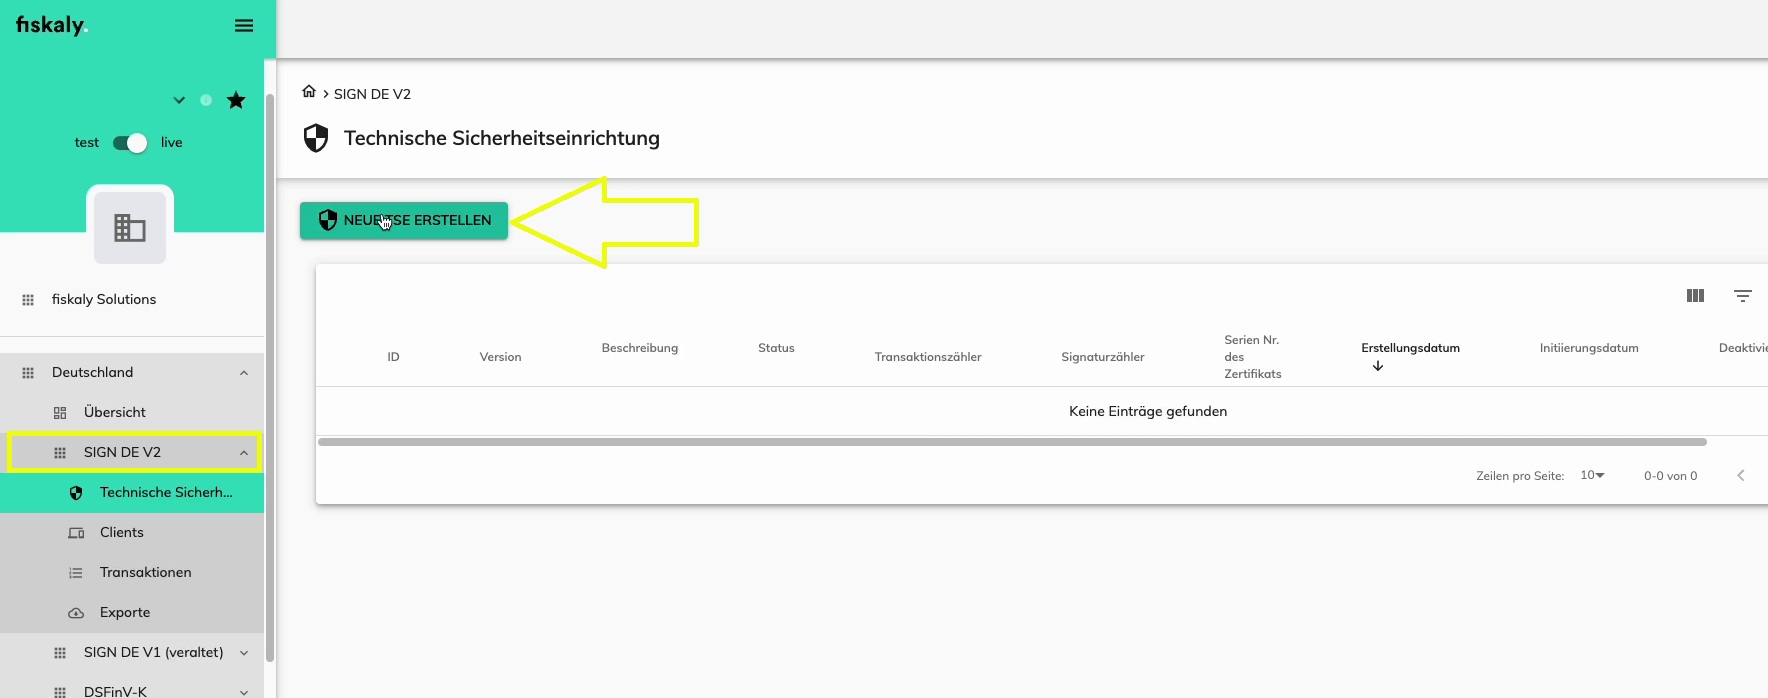The width and height of the screenshot is (1768, 698).
Task: Click the home breadcrumb icon
Action: (x=309, y=92)
